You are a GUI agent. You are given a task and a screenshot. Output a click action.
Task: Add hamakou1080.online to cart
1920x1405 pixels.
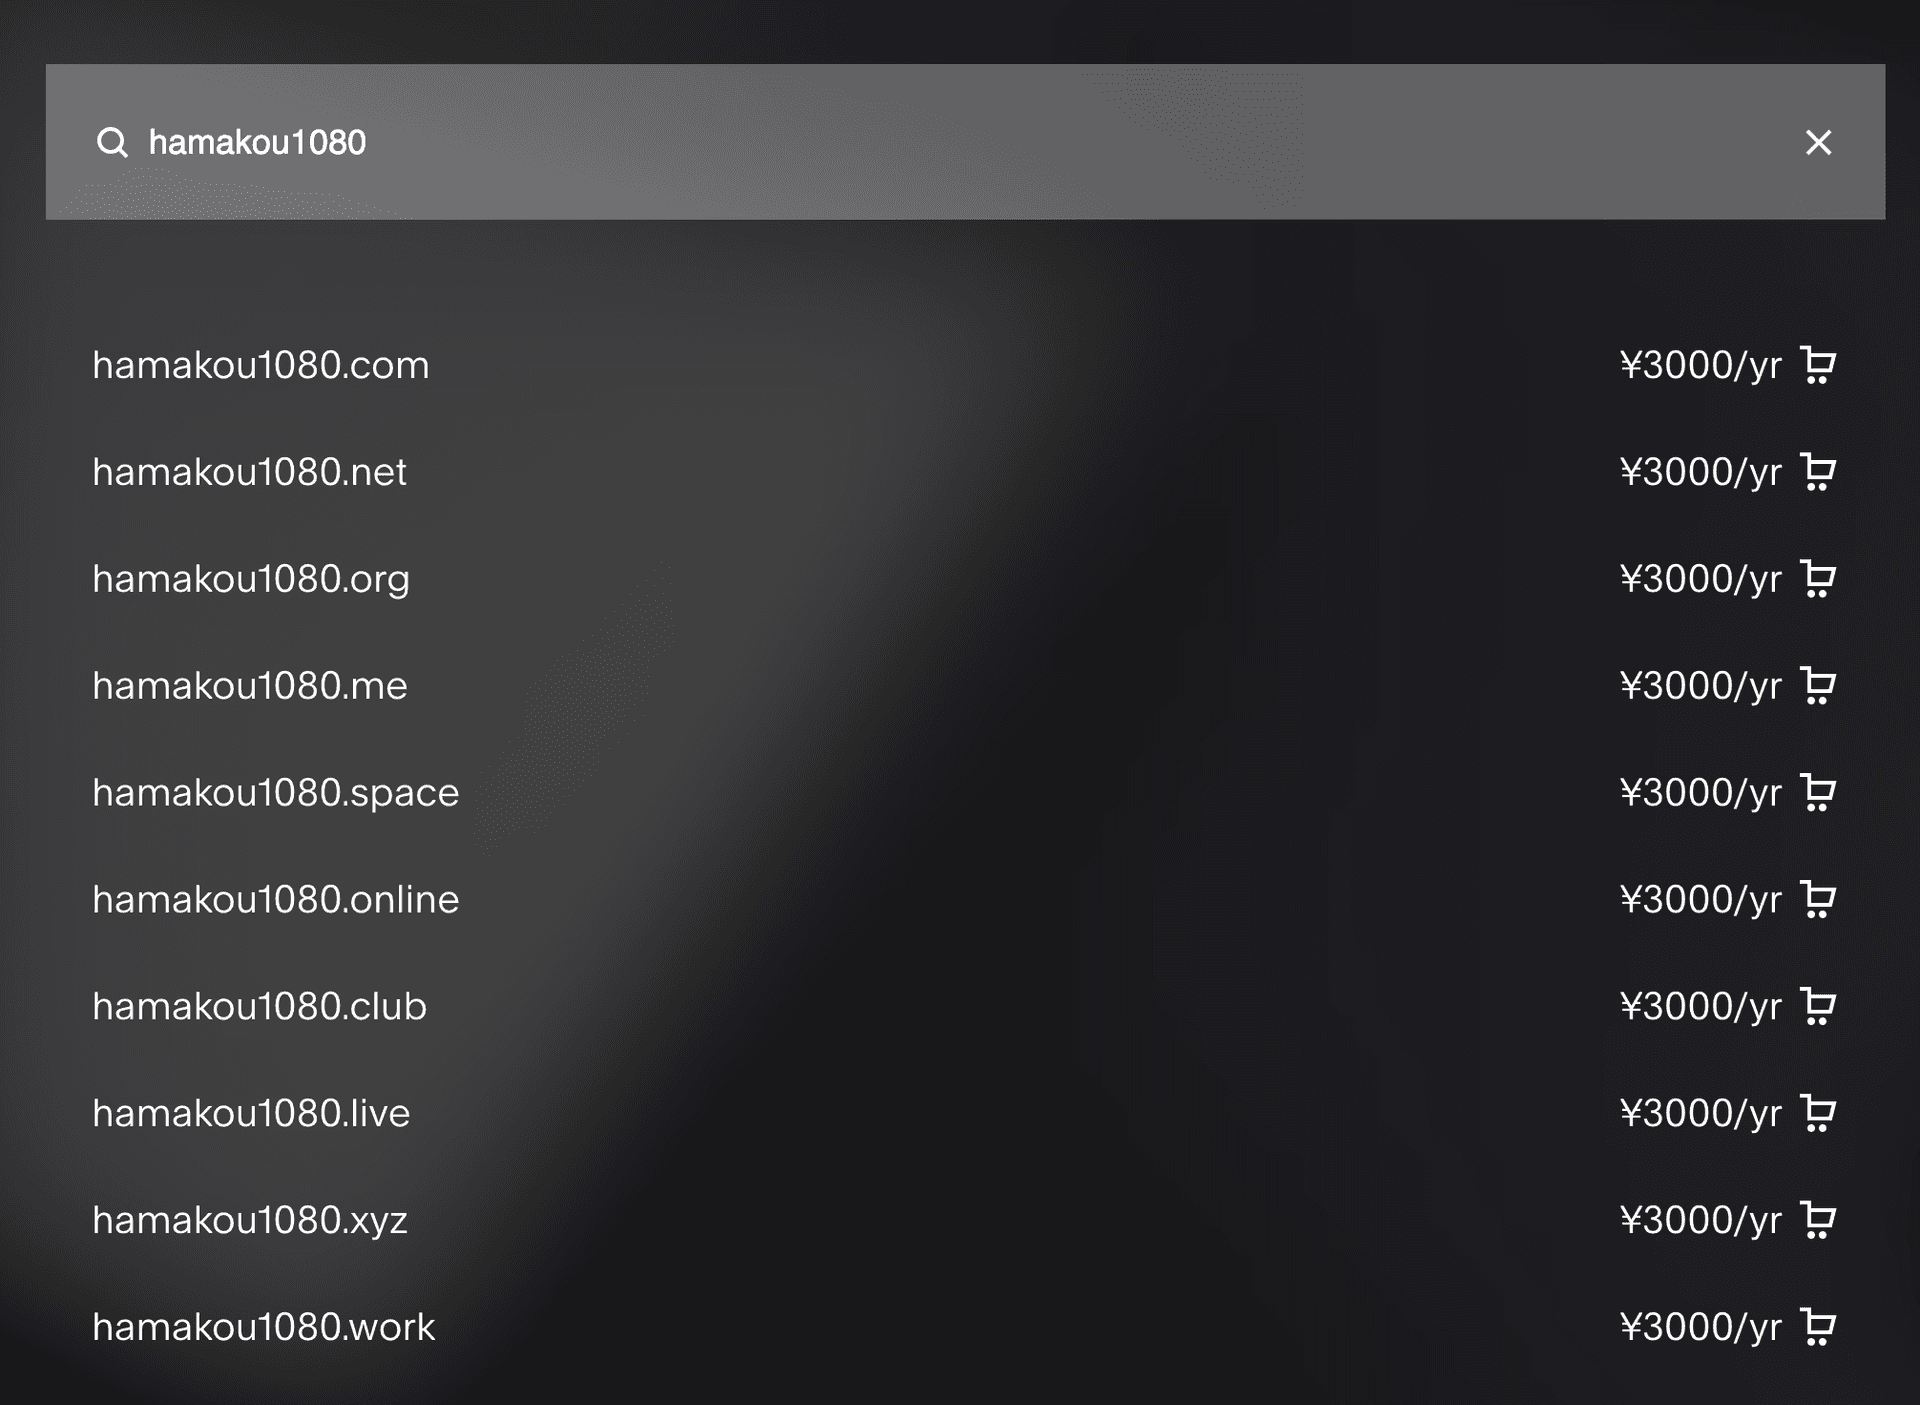(1817, 900)
